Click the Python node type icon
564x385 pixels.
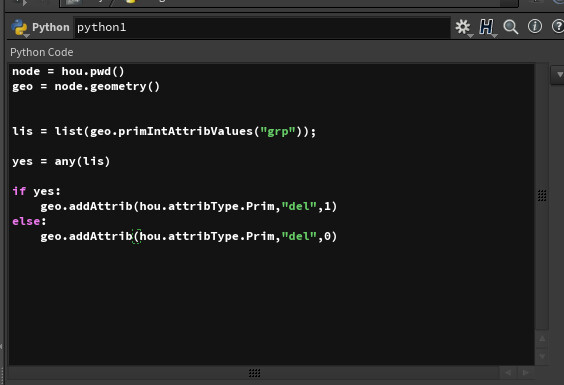[x=19, y=27]
